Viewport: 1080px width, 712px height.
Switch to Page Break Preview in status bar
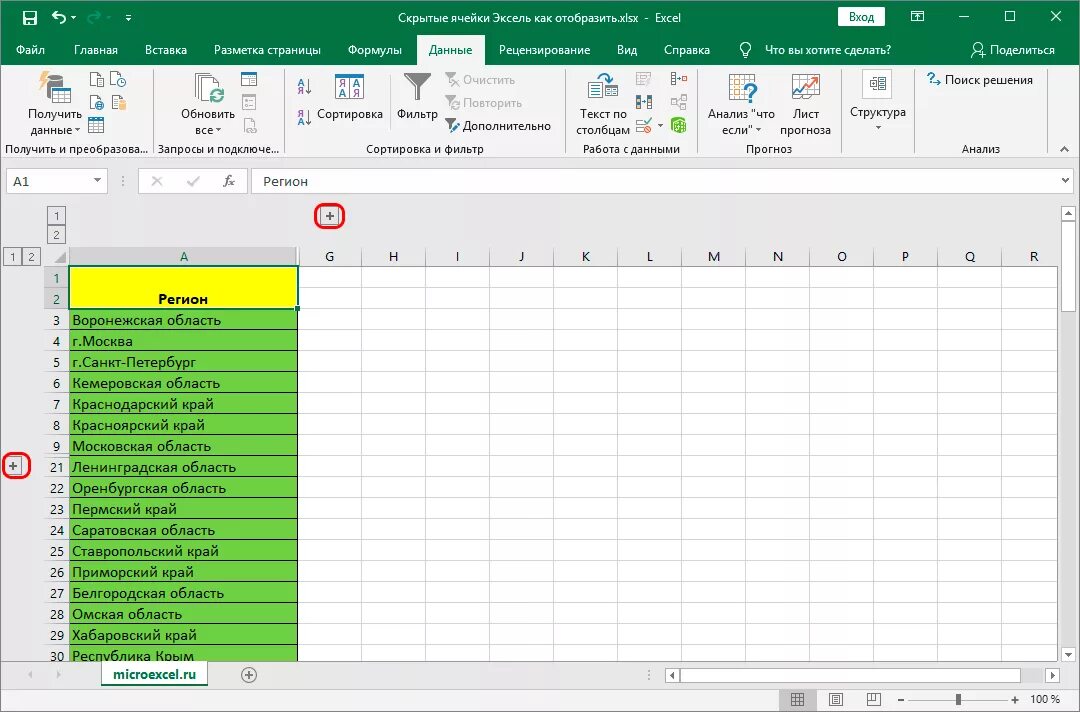(x=873, y=700)
